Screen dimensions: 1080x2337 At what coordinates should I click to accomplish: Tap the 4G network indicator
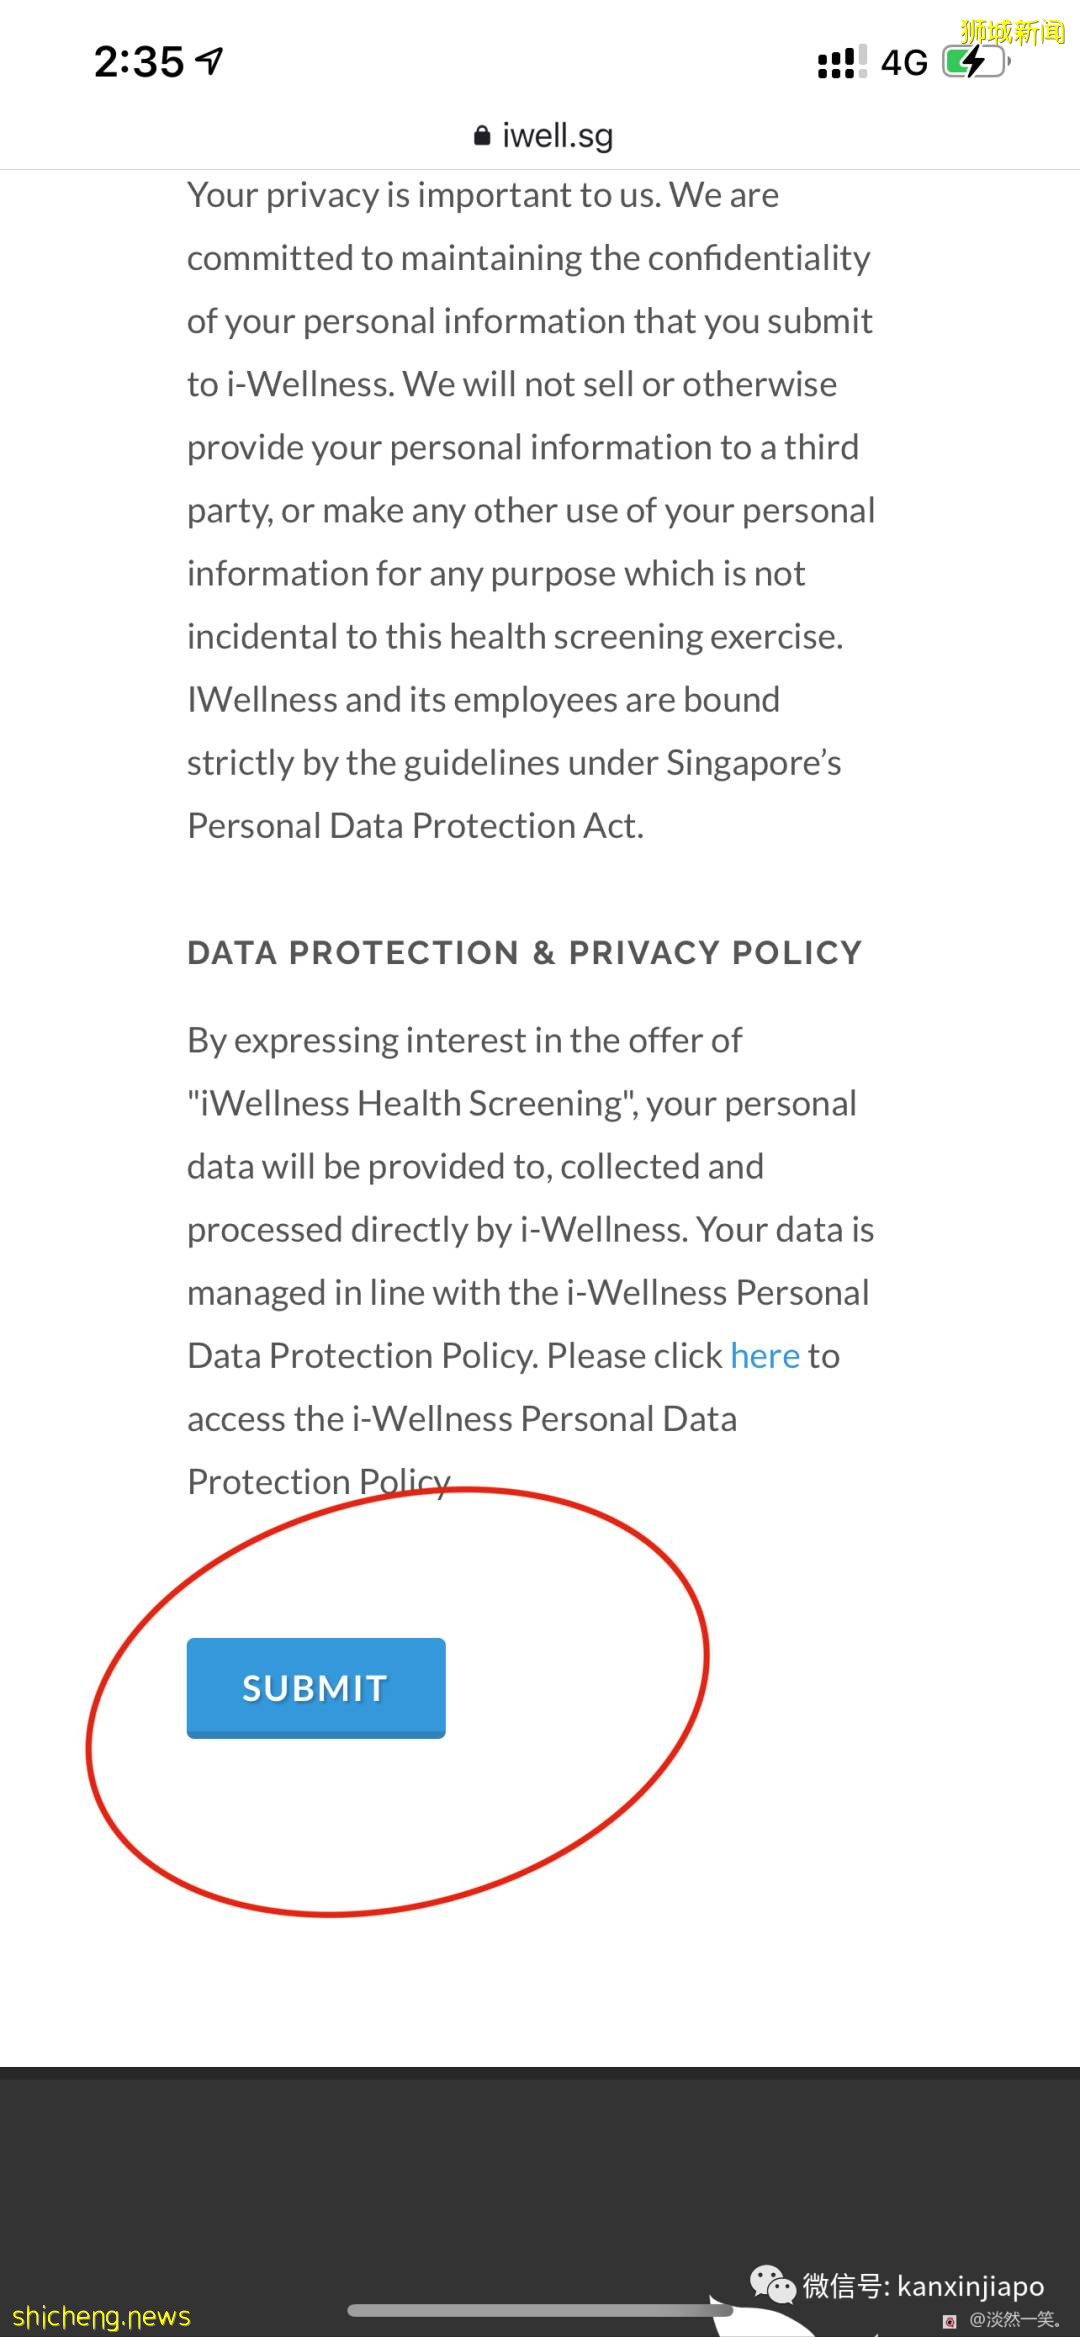coord(904,63)
